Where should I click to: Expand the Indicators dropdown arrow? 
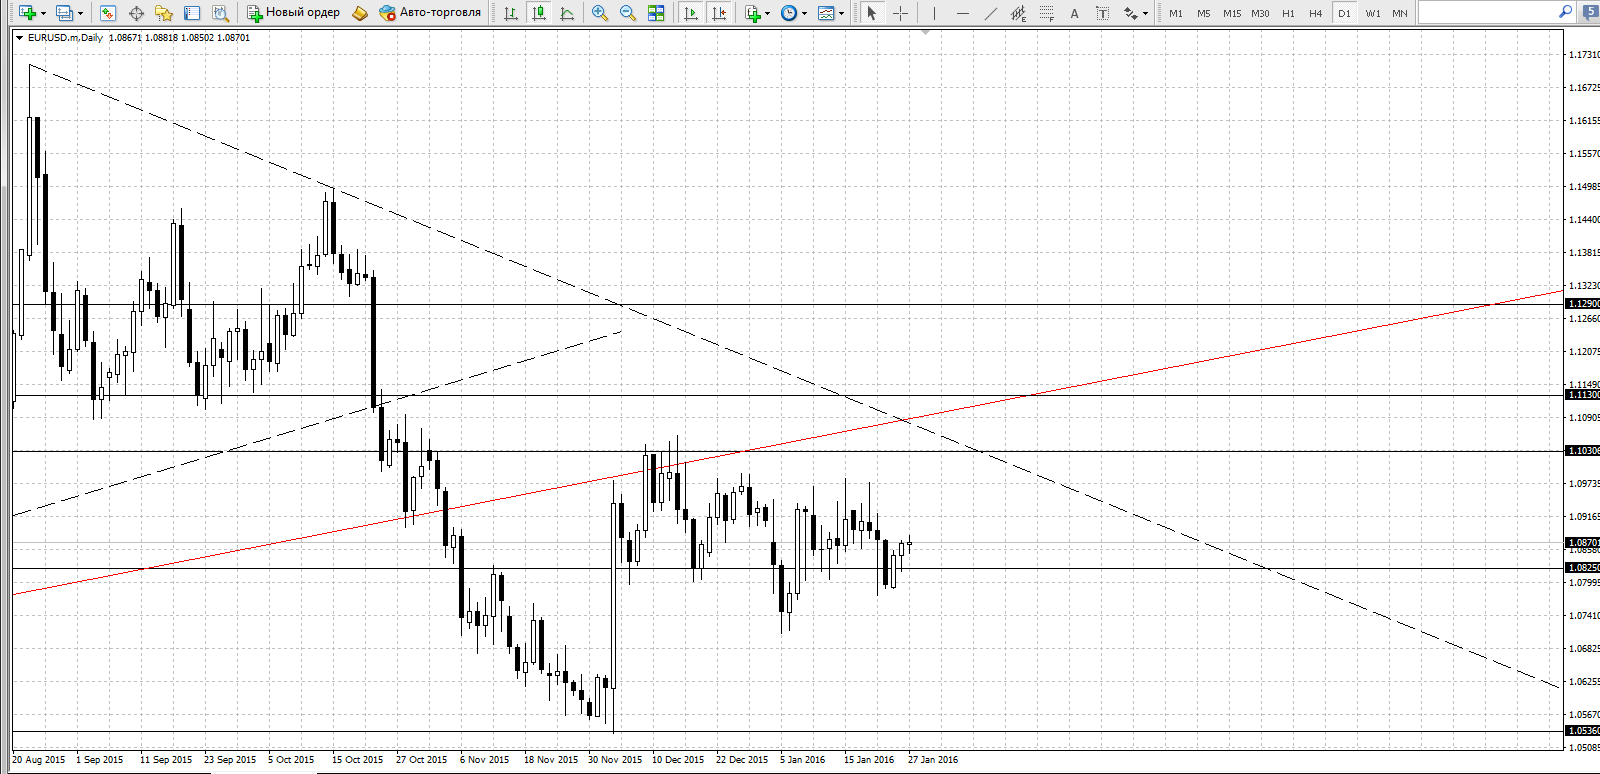(768, 13)
